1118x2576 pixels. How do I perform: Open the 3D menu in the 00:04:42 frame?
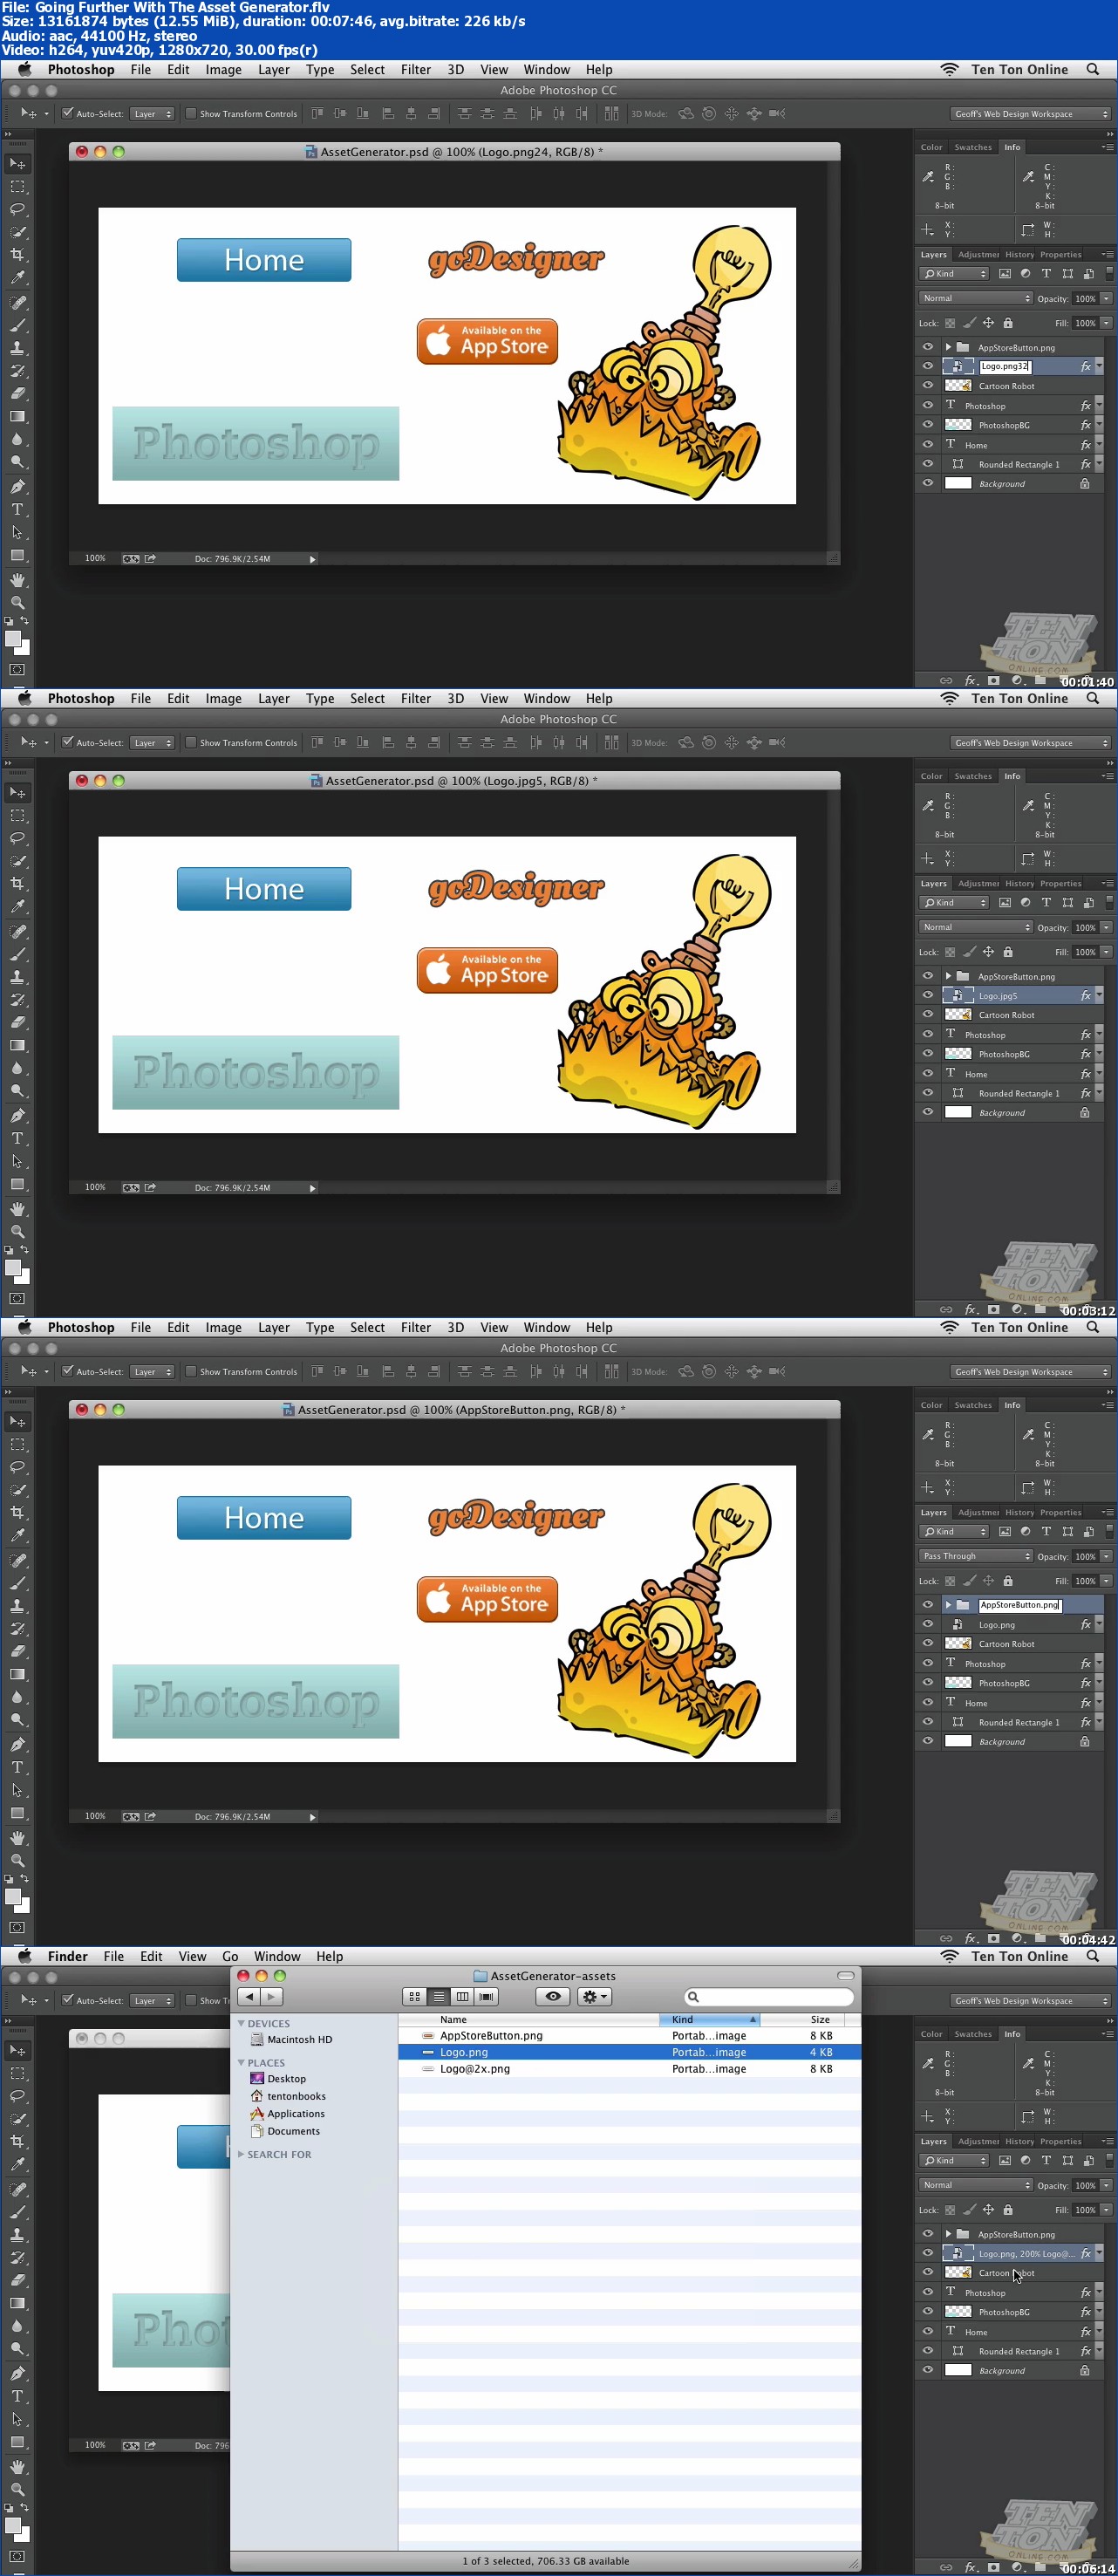(x=455, y=1328)
